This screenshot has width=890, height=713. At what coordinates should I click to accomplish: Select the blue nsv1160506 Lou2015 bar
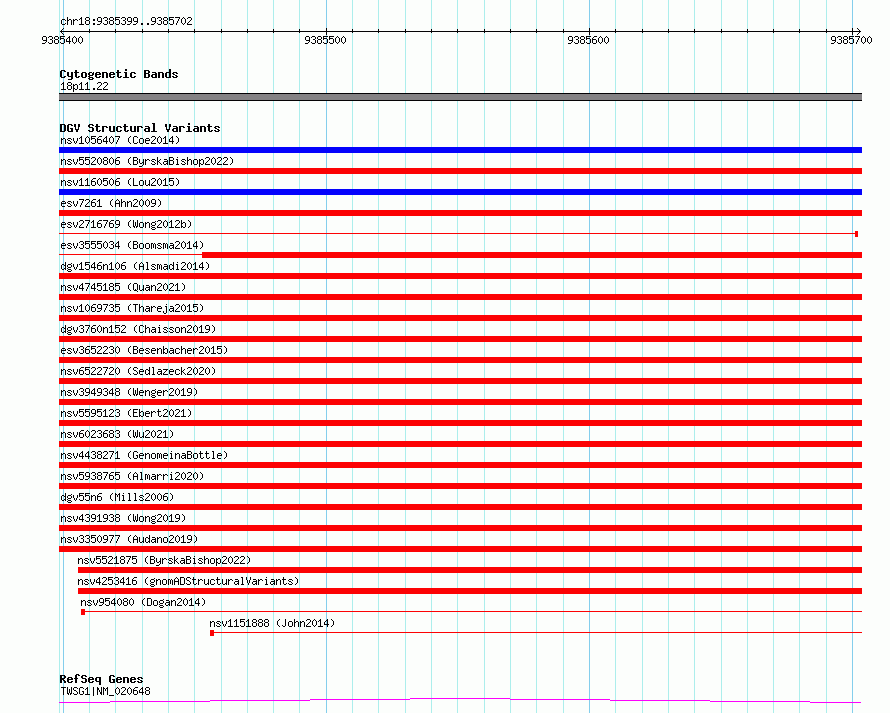pos(460,192)
